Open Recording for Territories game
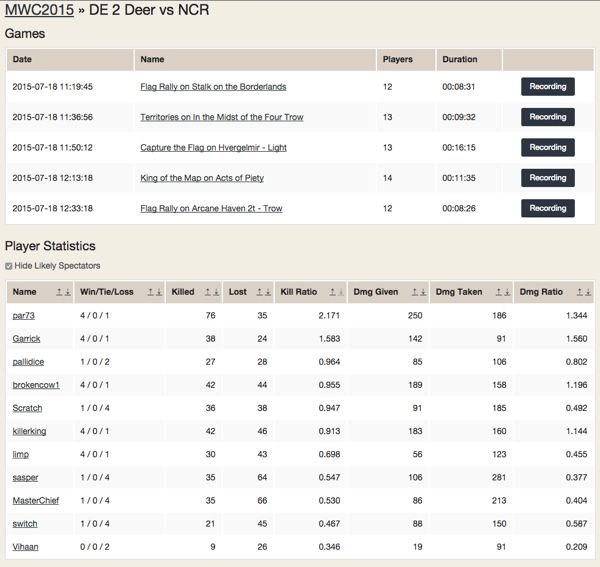The width and height of the screenshot is (600, 567). coord(548,117)
